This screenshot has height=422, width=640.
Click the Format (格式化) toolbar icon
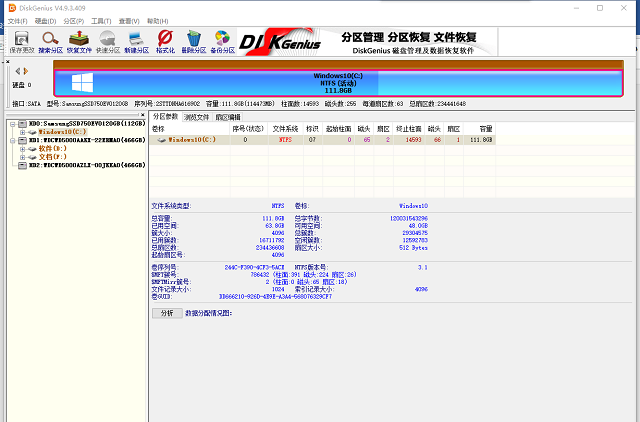pyautogui.click(x=165, y=42)
